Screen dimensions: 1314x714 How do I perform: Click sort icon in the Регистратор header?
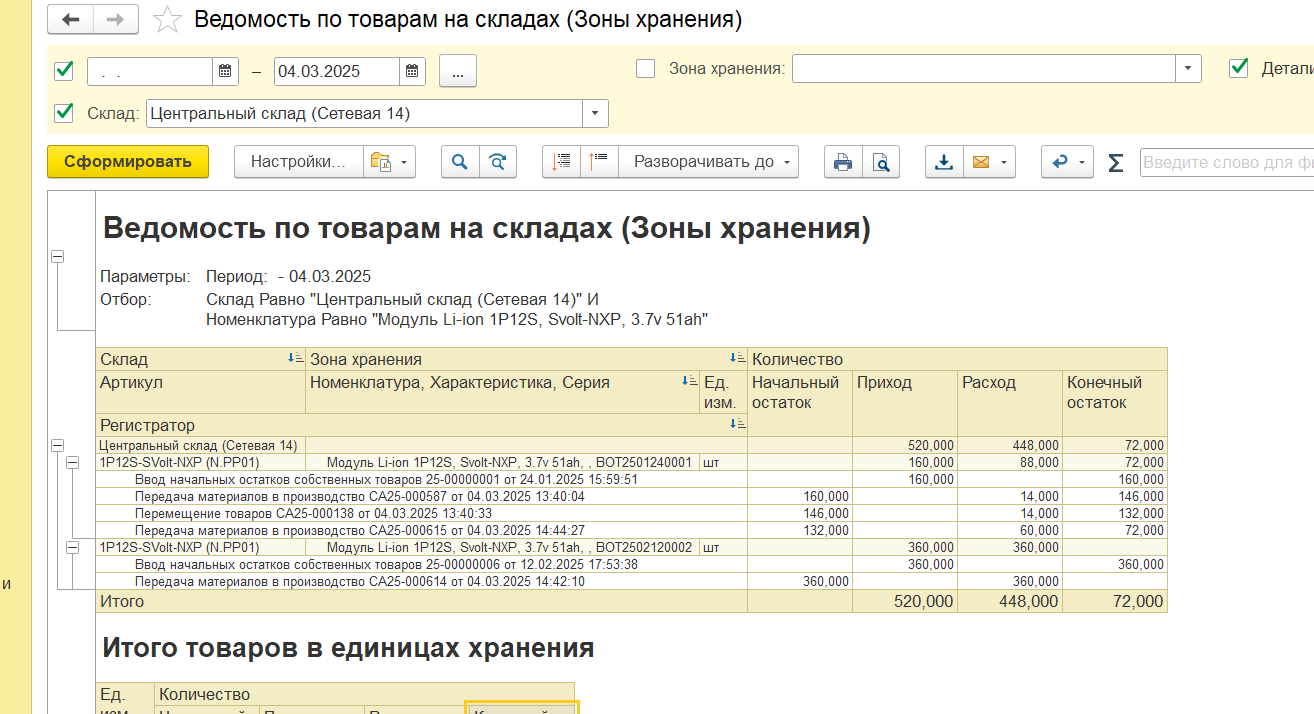[x=737, y=424]
